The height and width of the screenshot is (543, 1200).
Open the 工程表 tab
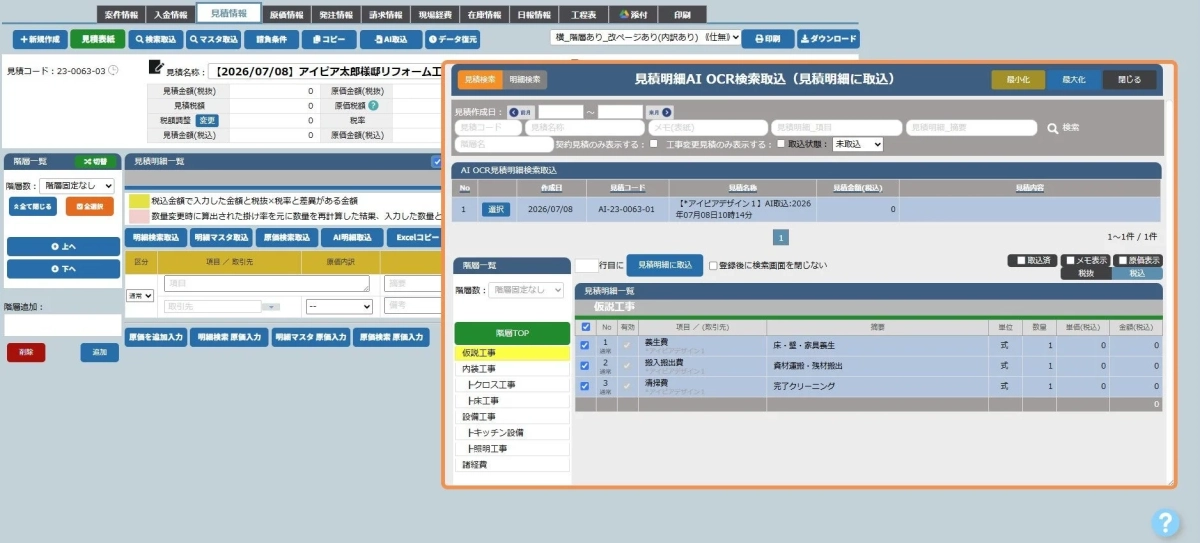pyautogui.click(x=583, y=15)
